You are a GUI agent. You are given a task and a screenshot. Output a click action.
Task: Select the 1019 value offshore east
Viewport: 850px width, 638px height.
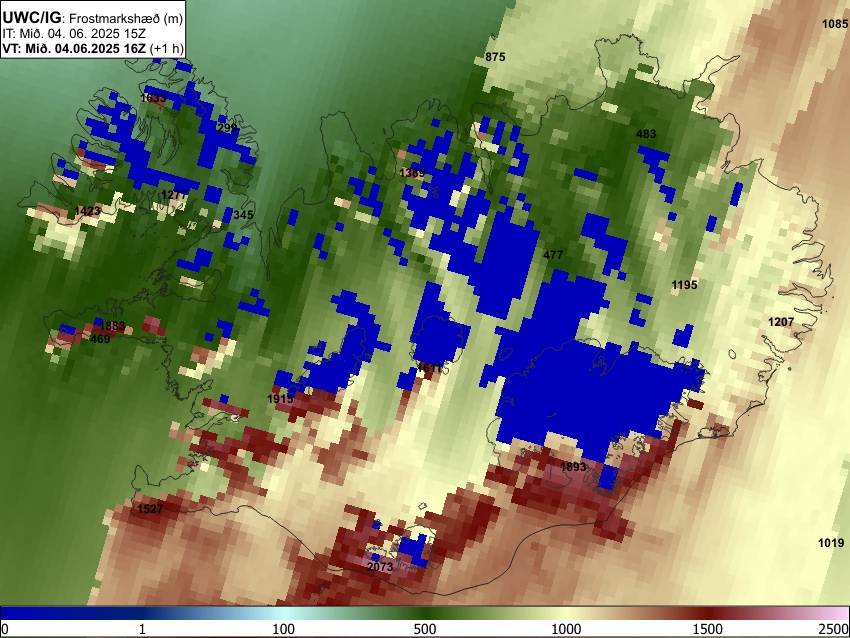[x=831, y=543]
